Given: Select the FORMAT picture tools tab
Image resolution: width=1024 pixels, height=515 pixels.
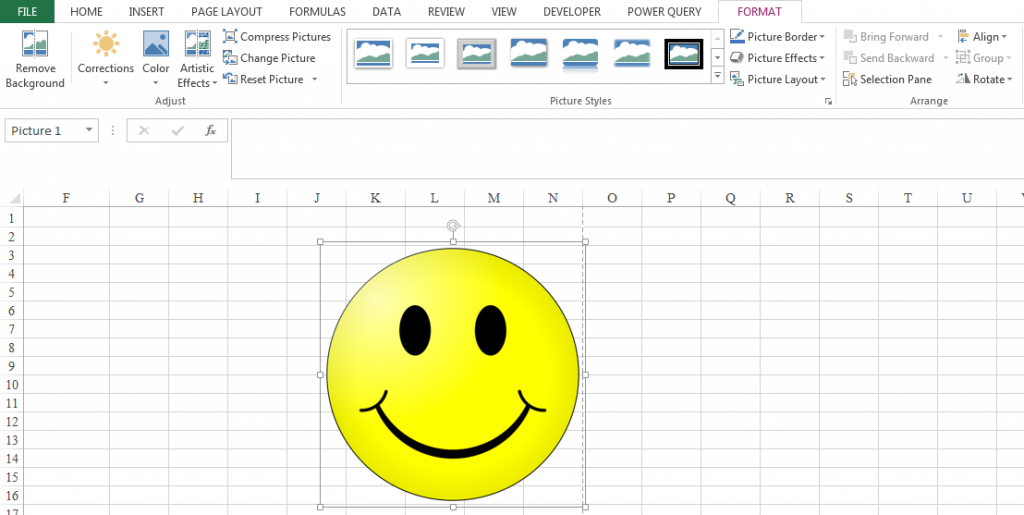Looking at the screenshot, I should coord(760,12).
